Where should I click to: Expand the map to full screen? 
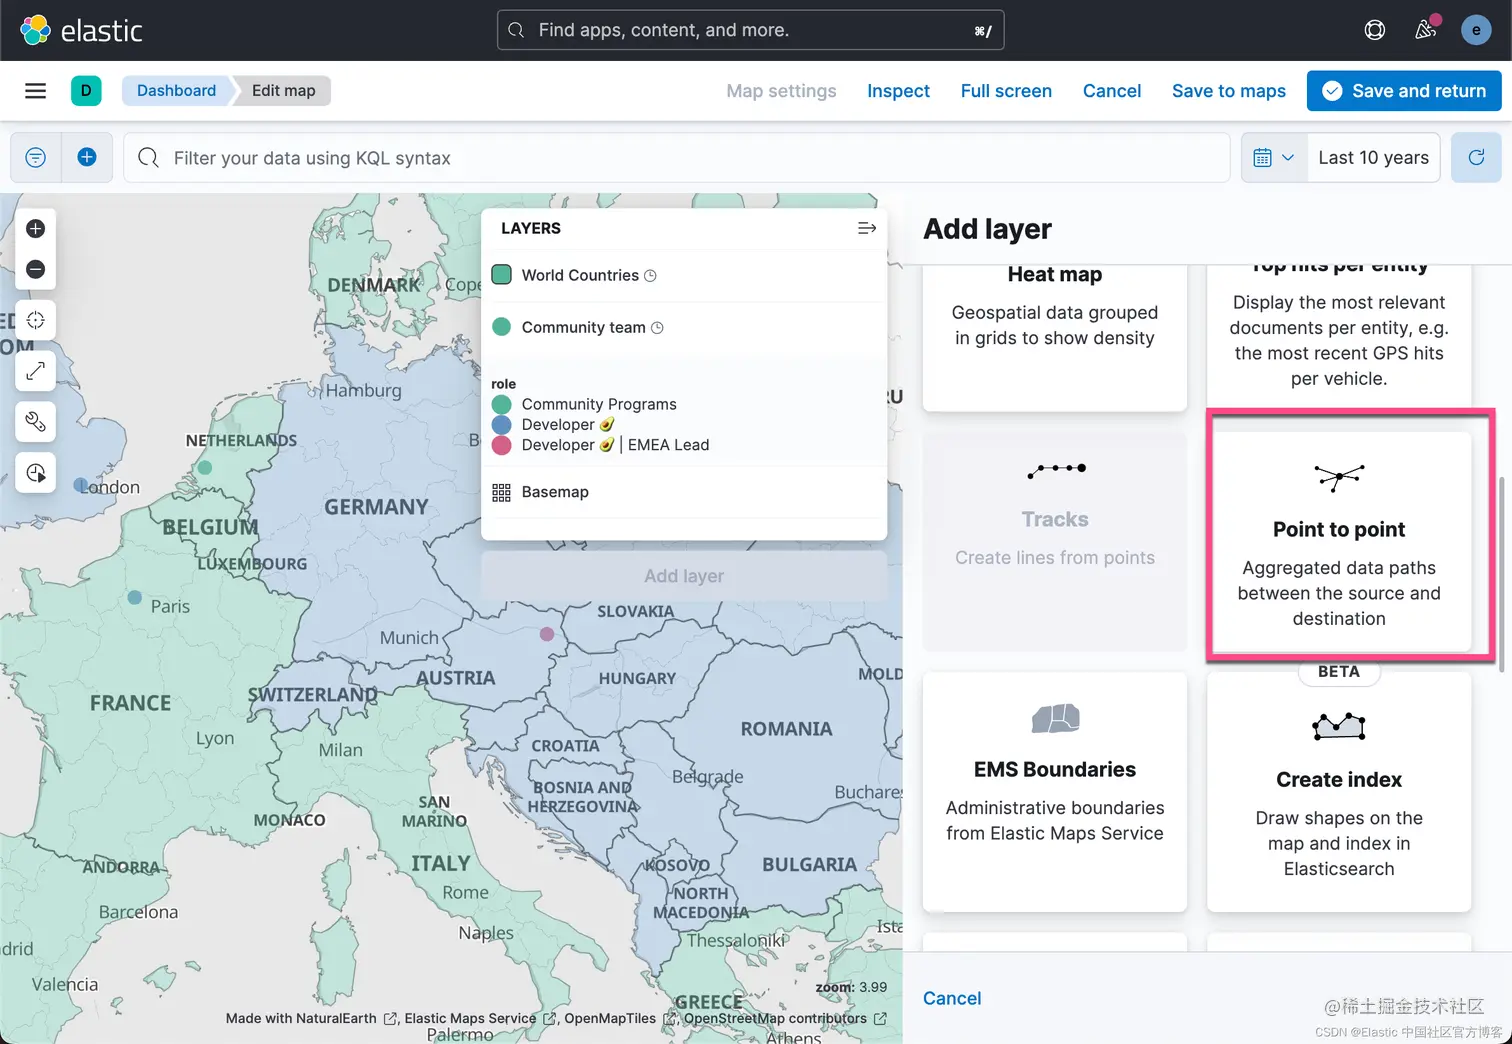(36, 371)
